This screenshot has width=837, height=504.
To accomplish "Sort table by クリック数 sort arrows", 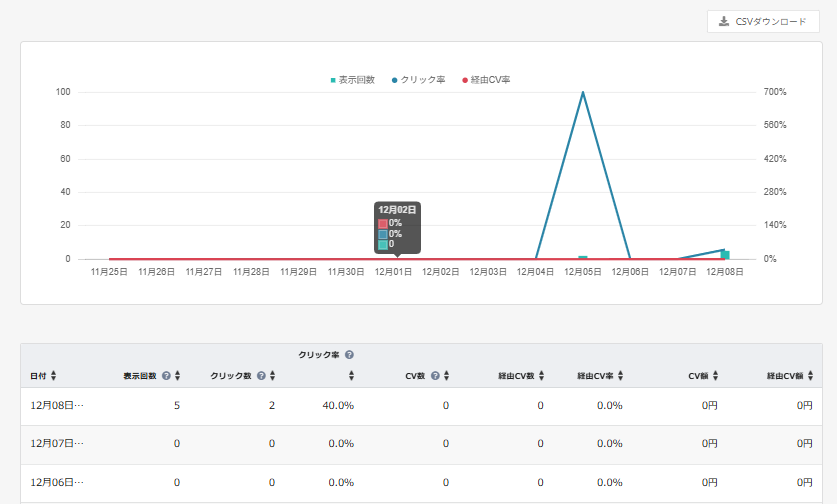I will pyautogui.click(x=271, y=376).
